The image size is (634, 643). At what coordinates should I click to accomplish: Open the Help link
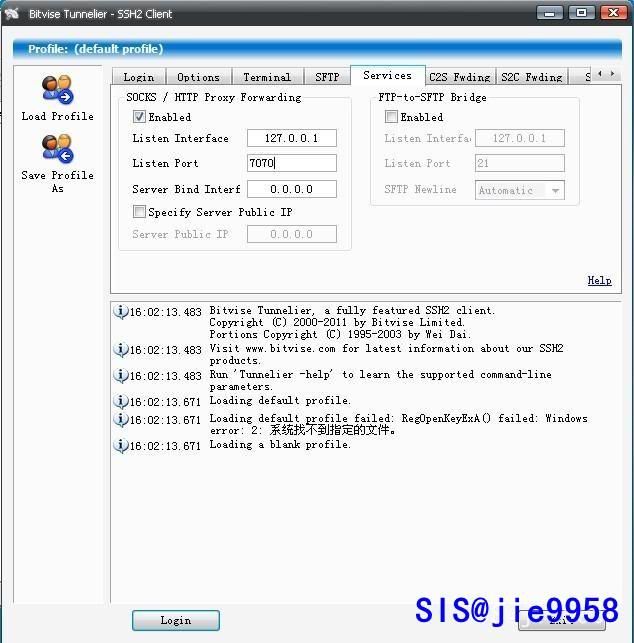click(x=599, y=280)
